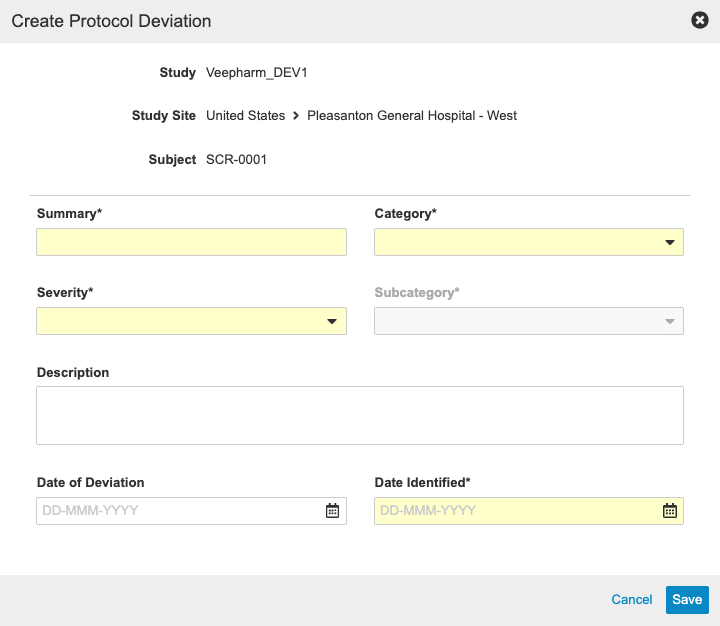Viewport: 720px width, 626px height.
Task: Click the Date Identified field label
Action: click(422, 482)
